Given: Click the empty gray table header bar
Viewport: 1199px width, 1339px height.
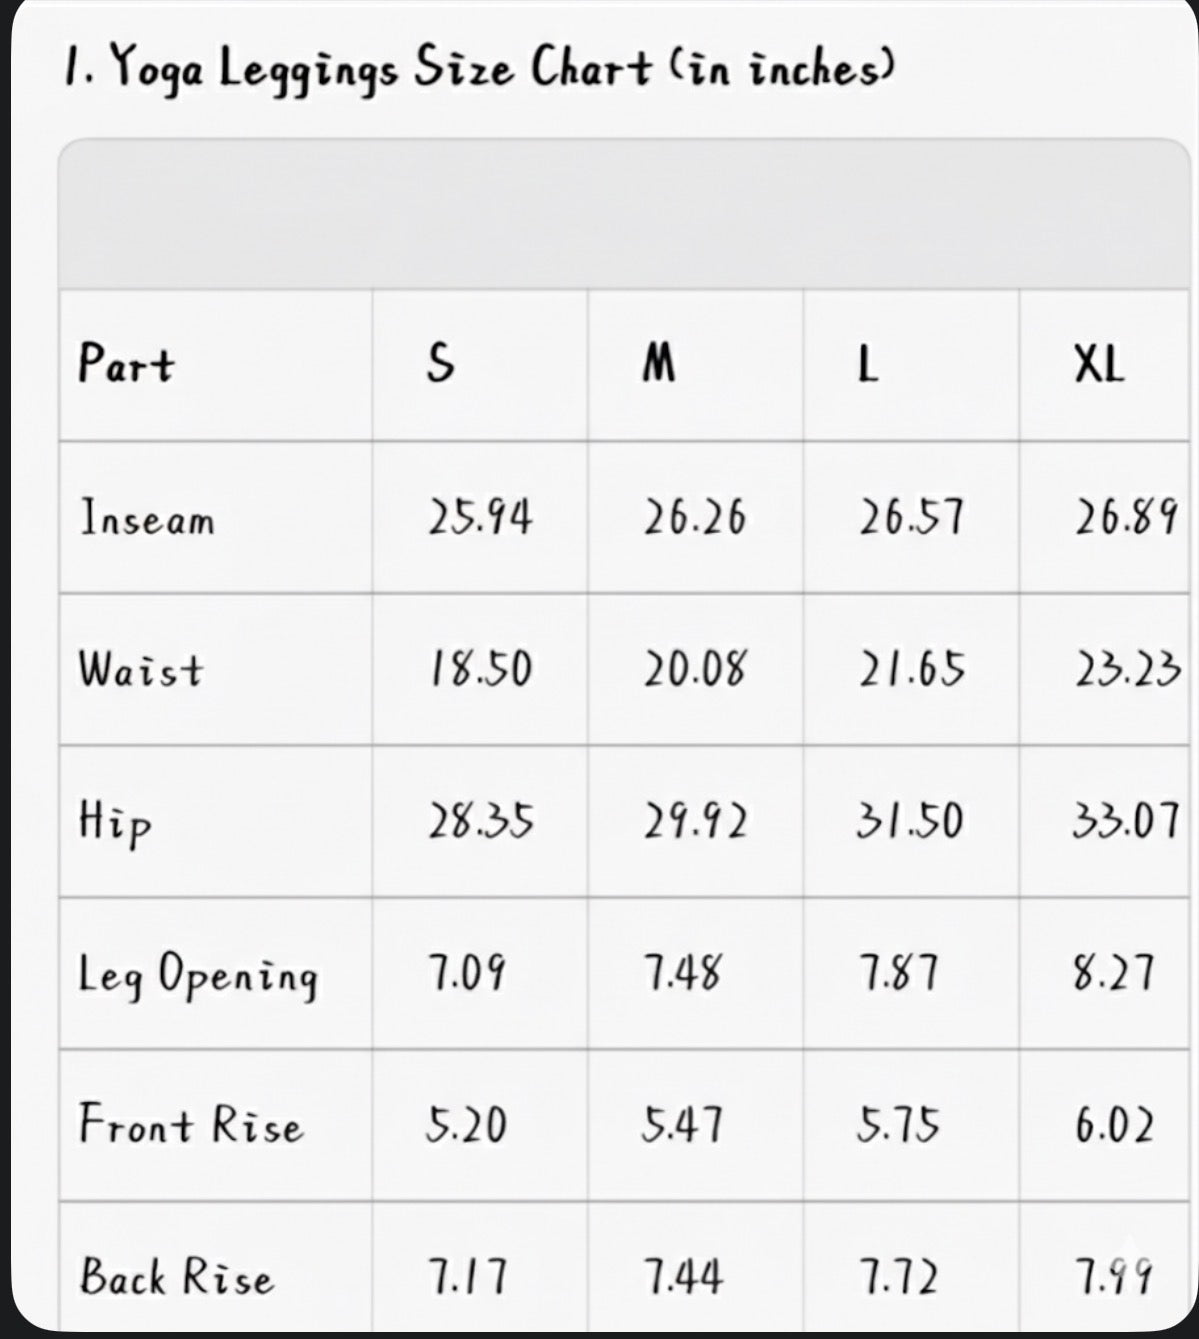Looking at the screenshot, I should point(624,214).
